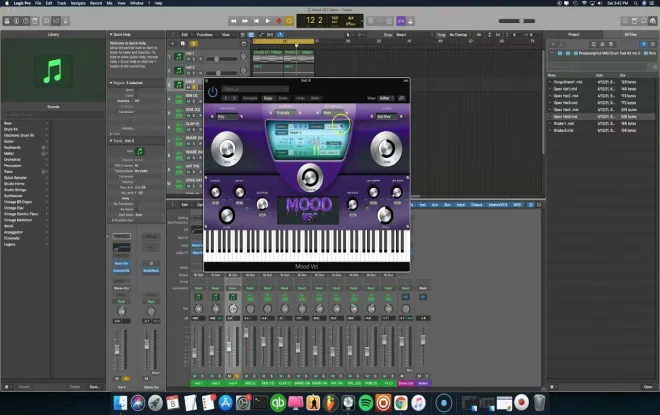Open the Toolbar button in control bar
660x415 pixels.
click(35, 21)
